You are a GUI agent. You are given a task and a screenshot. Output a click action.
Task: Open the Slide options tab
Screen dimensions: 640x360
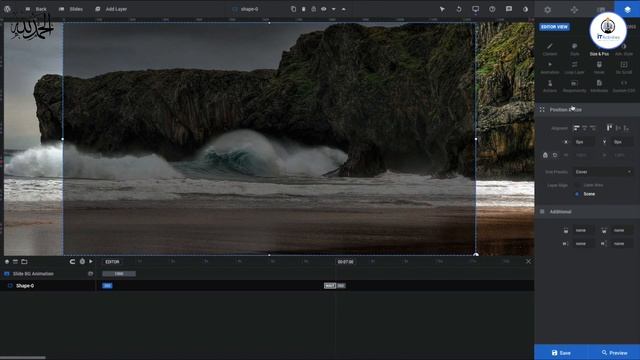click(x=601, y=9)
